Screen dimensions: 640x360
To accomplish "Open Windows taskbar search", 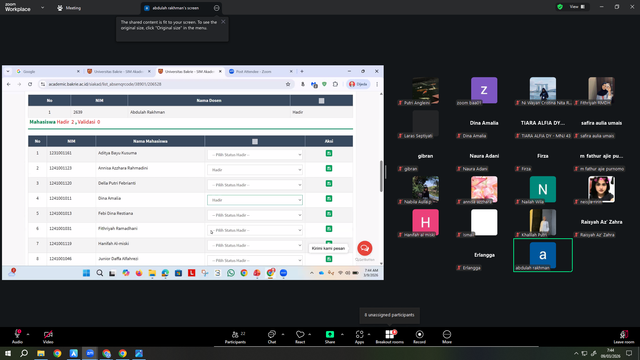I will pyautogui.click(x=24, y=353).
